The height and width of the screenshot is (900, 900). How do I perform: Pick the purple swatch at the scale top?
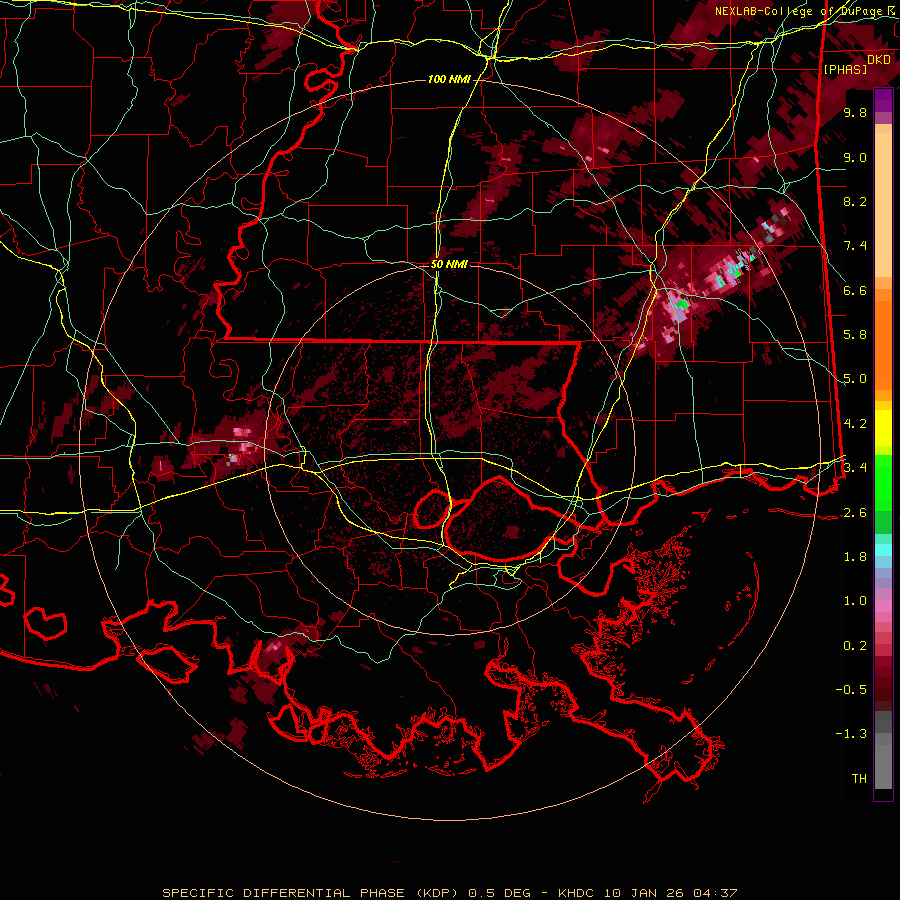(883, 100)
